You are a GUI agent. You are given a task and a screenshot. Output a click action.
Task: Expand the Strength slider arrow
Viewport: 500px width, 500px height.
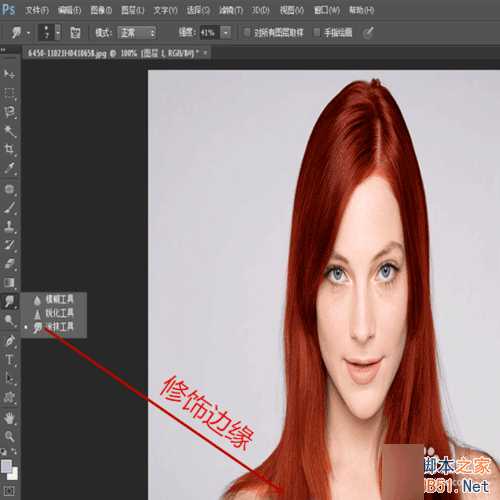226,33
